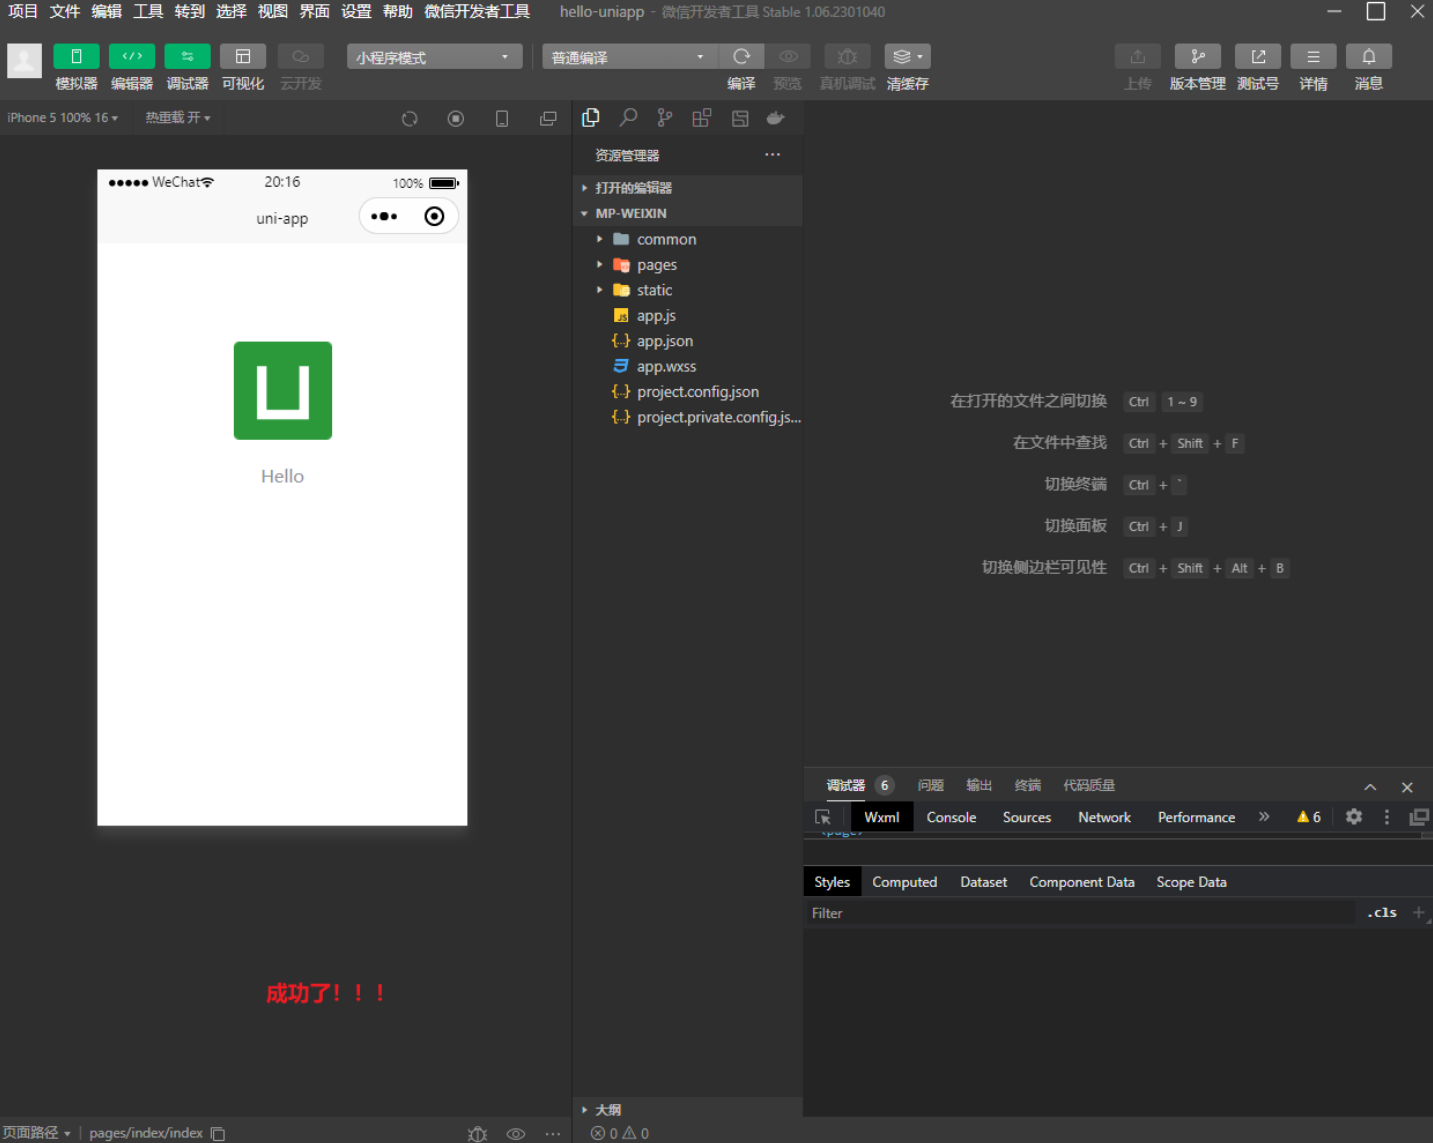Open the extensions icon in sidebar

point(702,118)
